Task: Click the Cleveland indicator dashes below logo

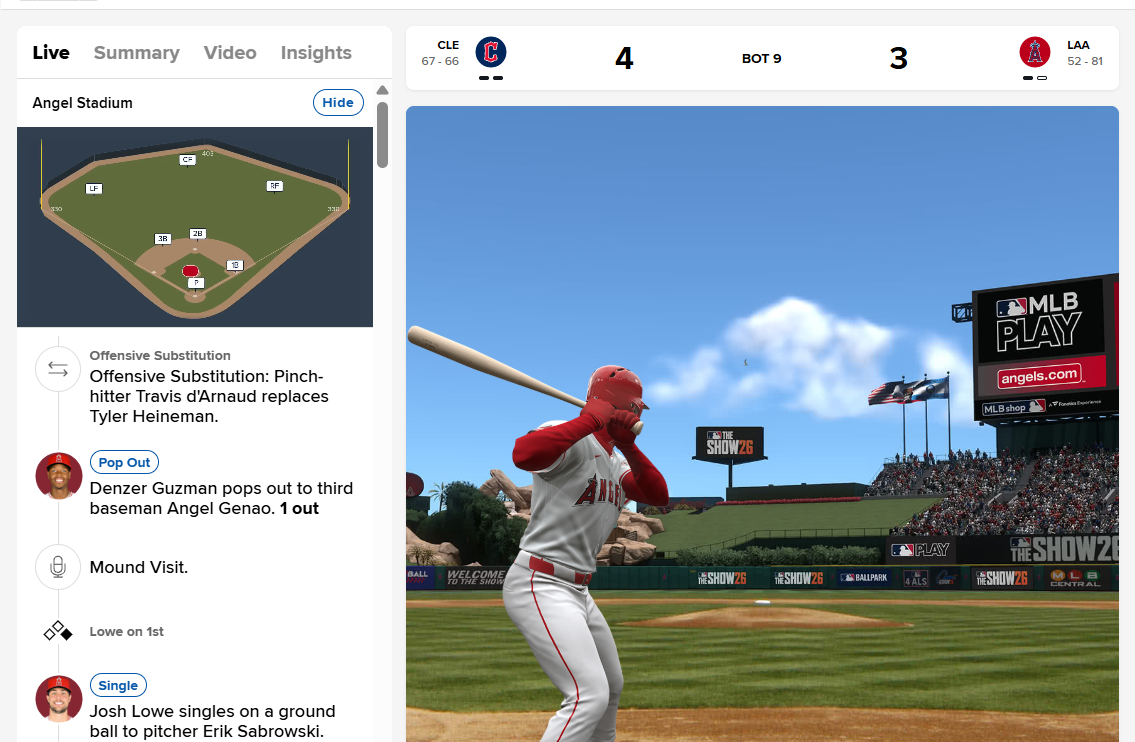Action: [491, 77]
